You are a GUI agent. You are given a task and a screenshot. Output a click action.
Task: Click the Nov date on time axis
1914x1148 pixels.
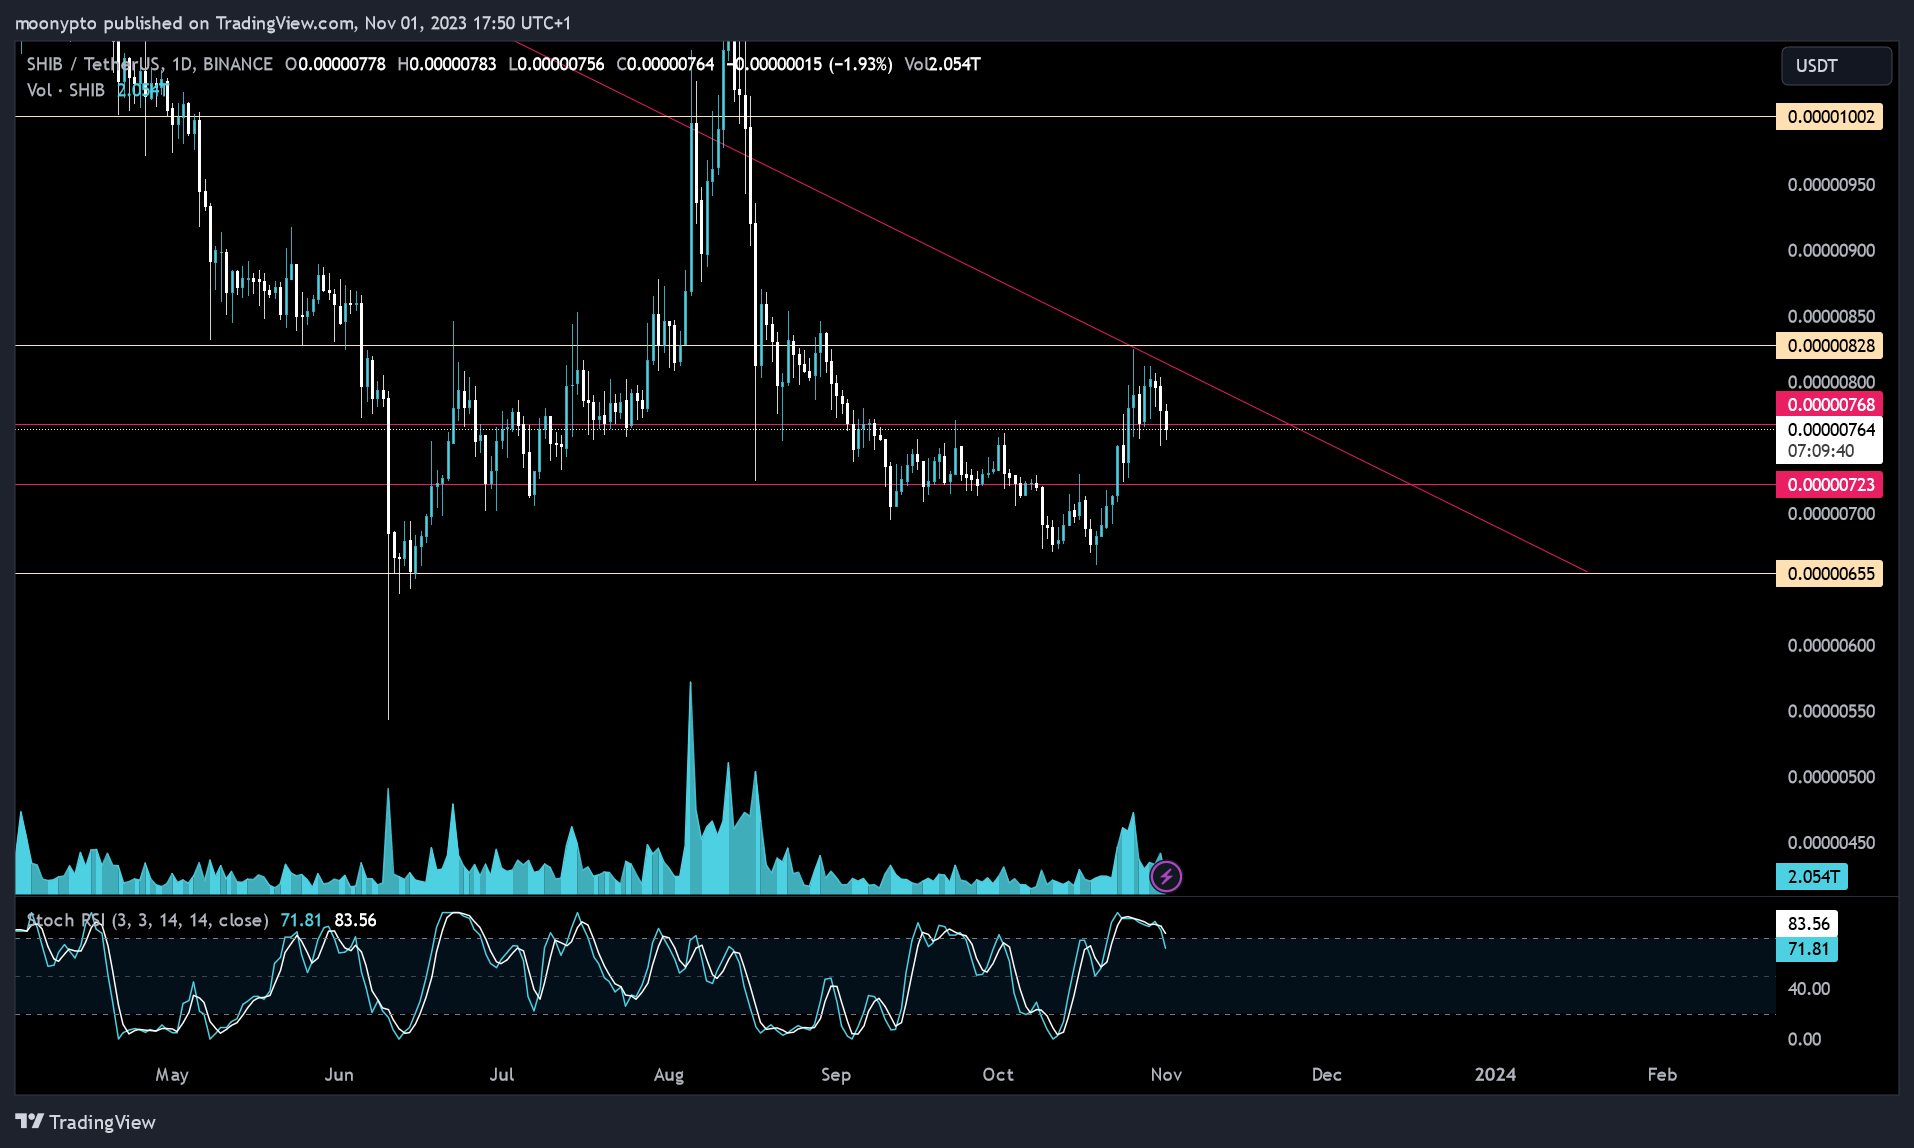click(x=1166, y=1075)
